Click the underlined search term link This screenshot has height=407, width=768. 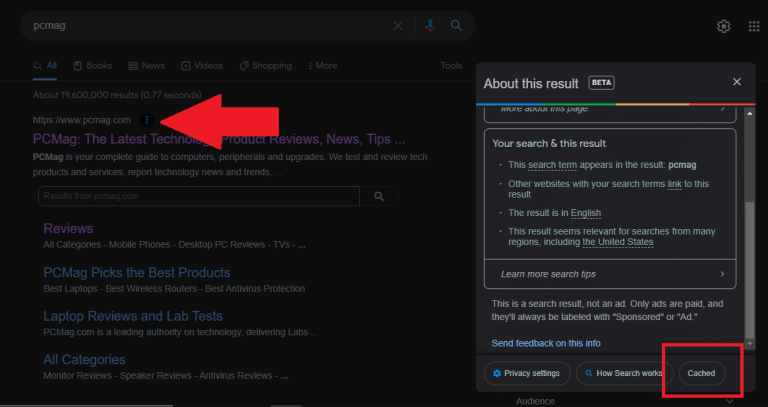pos(552,165)
